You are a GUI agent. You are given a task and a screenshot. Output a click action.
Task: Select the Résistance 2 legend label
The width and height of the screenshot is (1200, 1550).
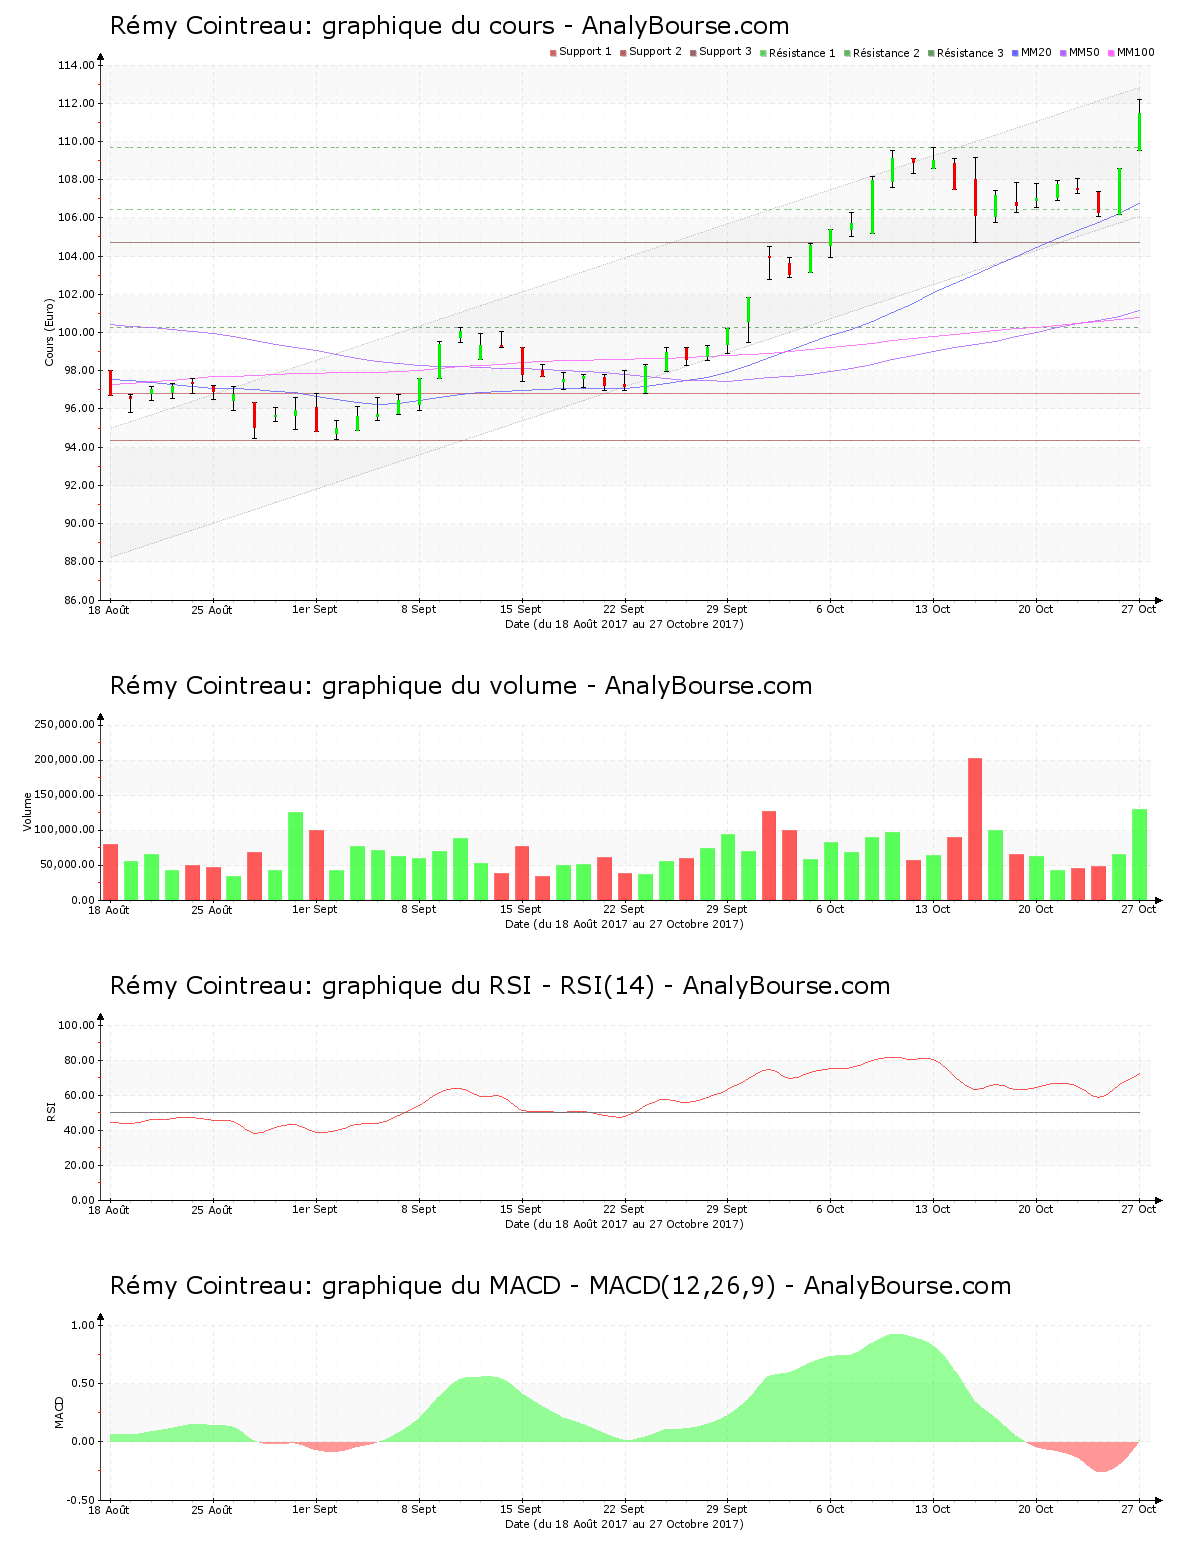(x=886, y=53)
